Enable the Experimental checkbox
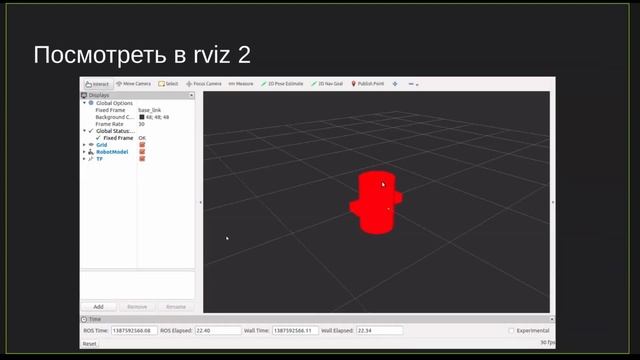Image resolution: width=640 pixels, height=360 pixels. (511, 331)
